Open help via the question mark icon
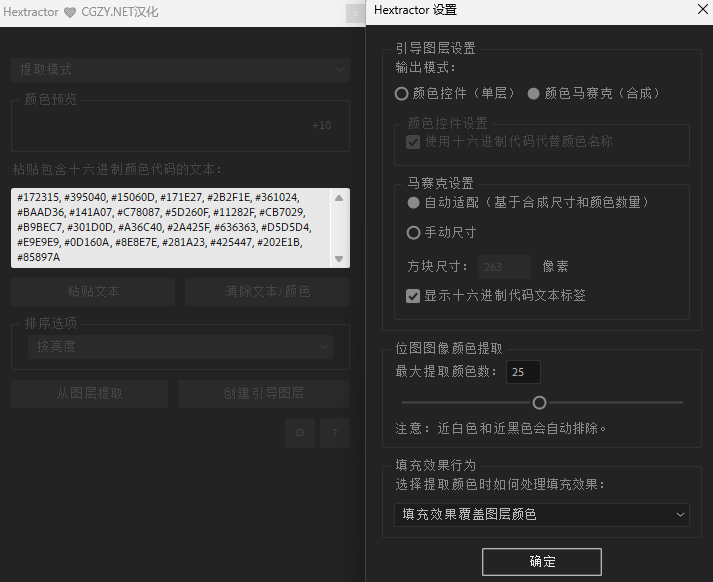 tap(335, 433)
